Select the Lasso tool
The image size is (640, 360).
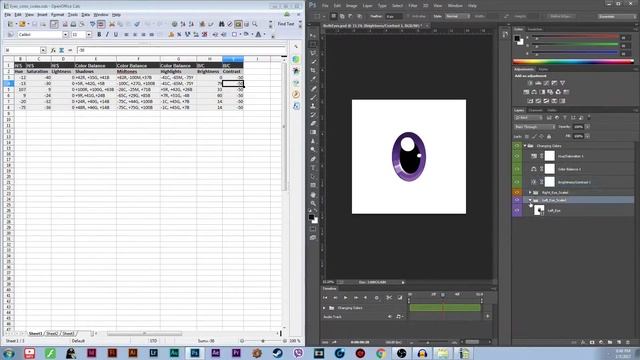pos(313,53)
